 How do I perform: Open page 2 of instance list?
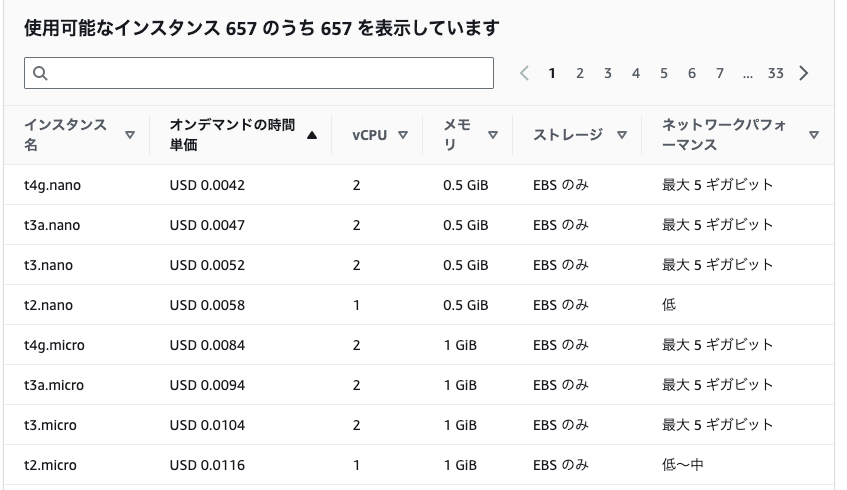(580, 73)
